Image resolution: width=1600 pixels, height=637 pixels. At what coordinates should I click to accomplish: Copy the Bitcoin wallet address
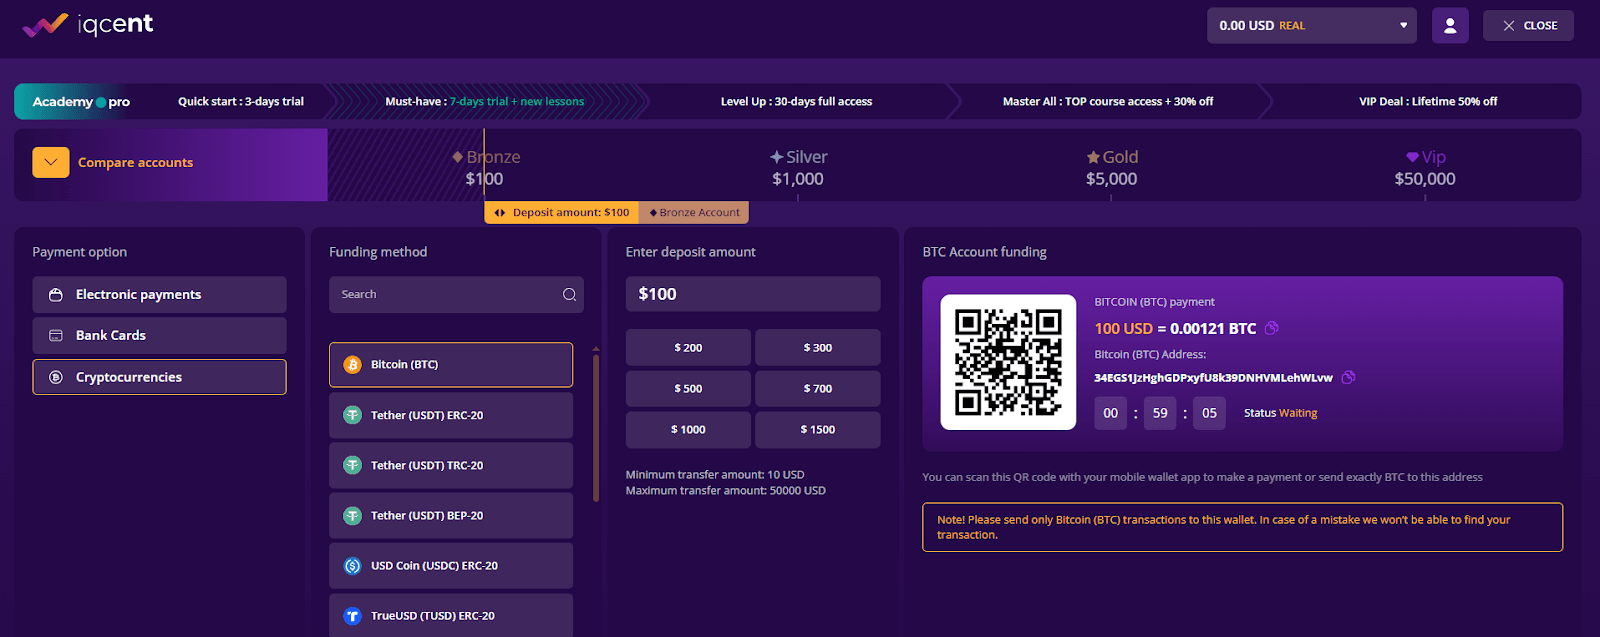pos(1348,377)
